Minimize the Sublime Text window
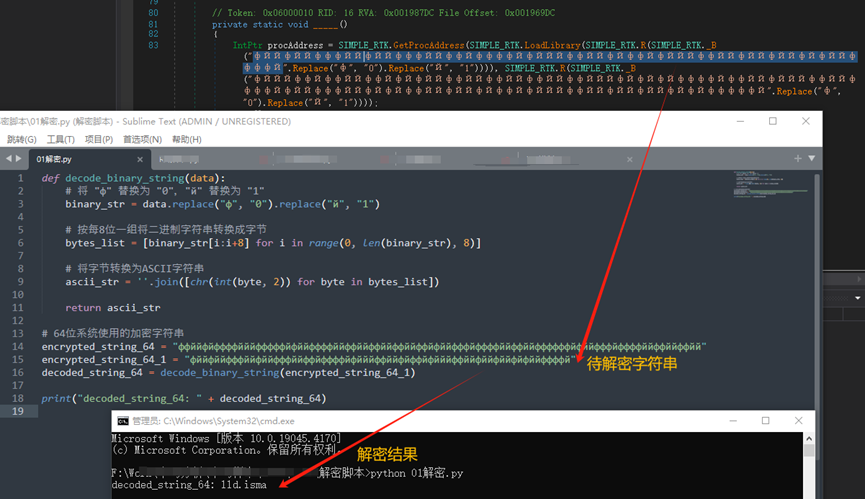Image resolution: width=865 pixels, height=499 pixels. (740, 121)
